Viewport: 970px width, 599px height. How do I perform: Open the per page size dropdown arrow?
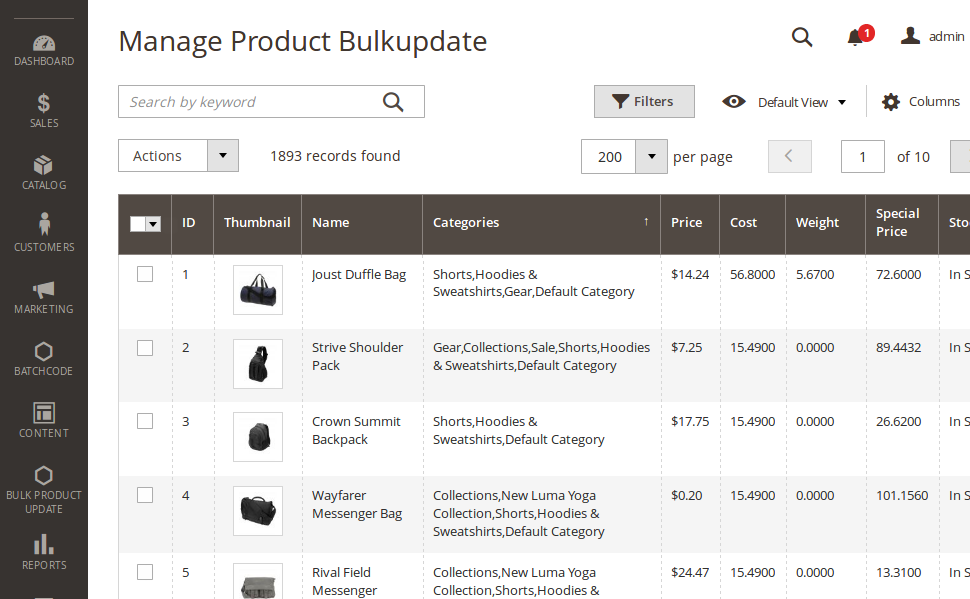tap(651, 157)
